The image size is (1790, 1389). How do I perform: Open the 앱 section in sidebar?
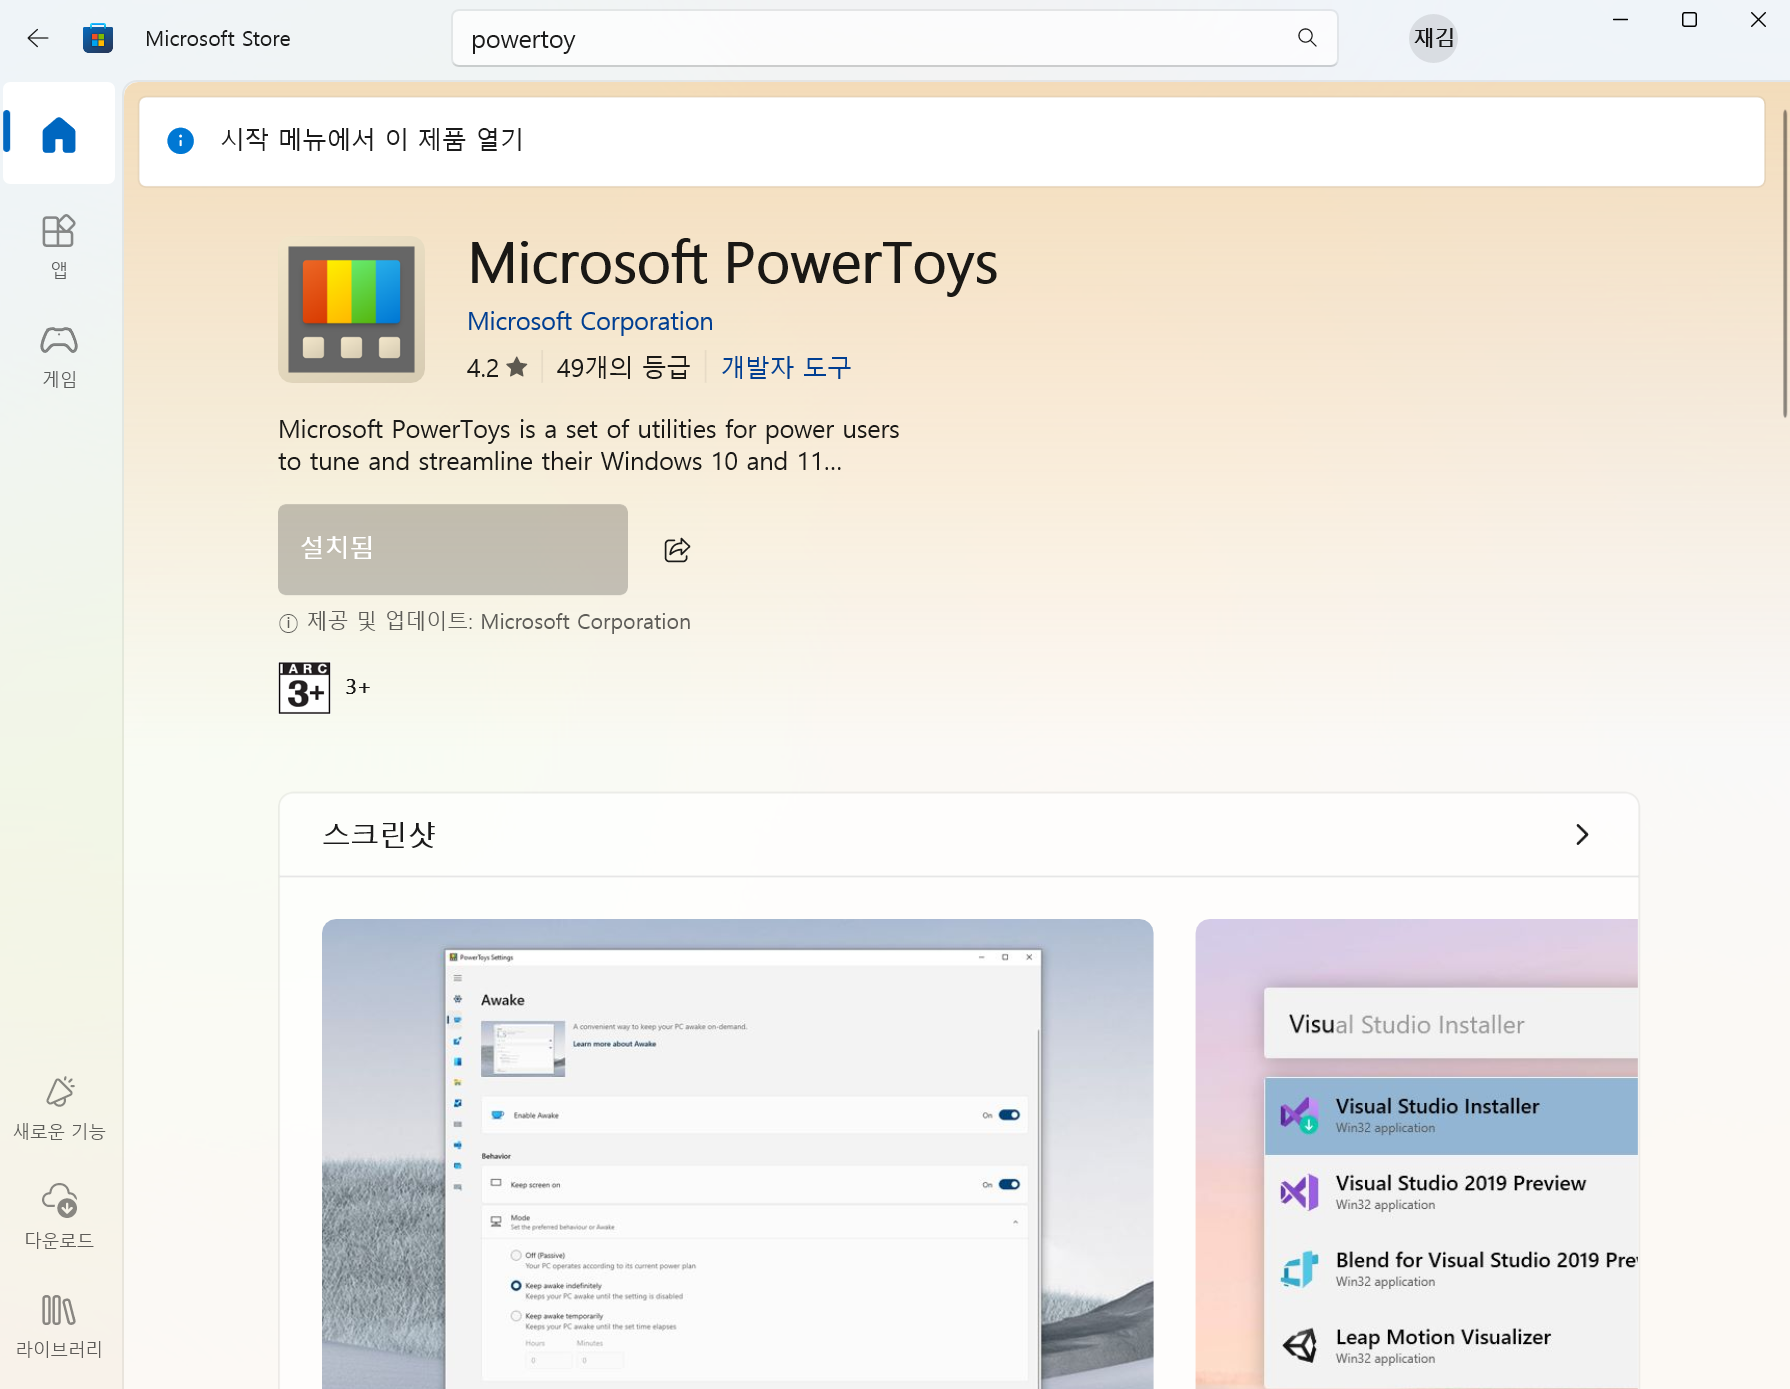59,246
